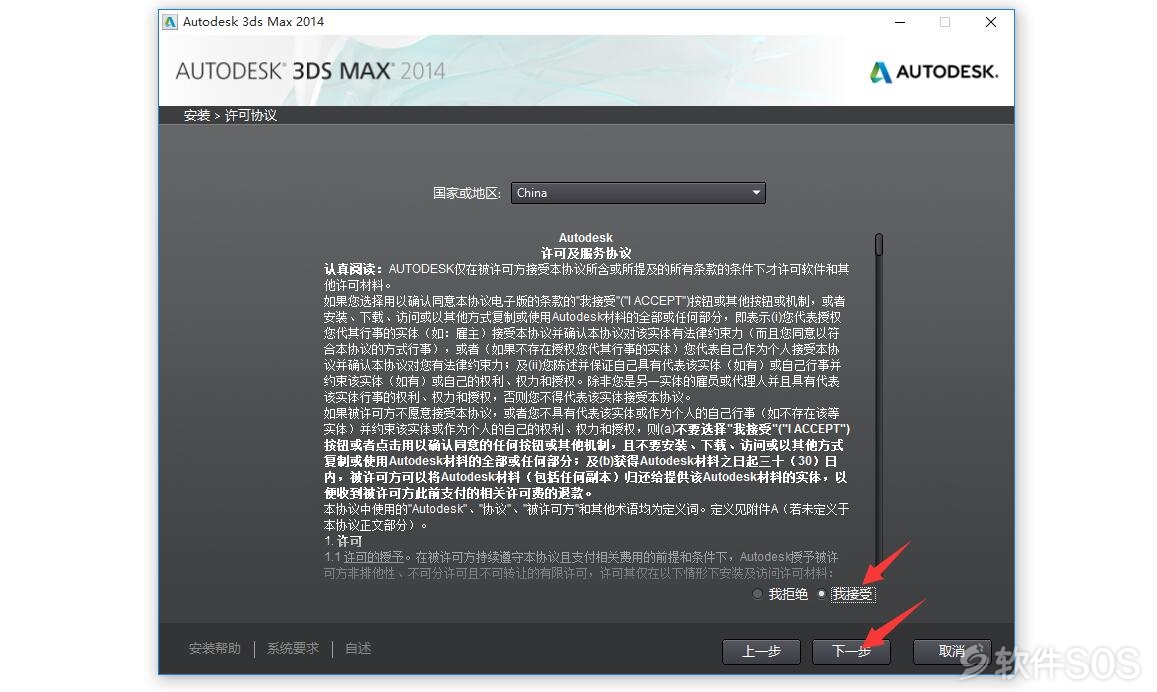Image resolution: width=1157 pixels, height=692 pixels.
Task: Minimize the Autodesk 3ds Max 2014 window
Action: click(x=899, y=22)
